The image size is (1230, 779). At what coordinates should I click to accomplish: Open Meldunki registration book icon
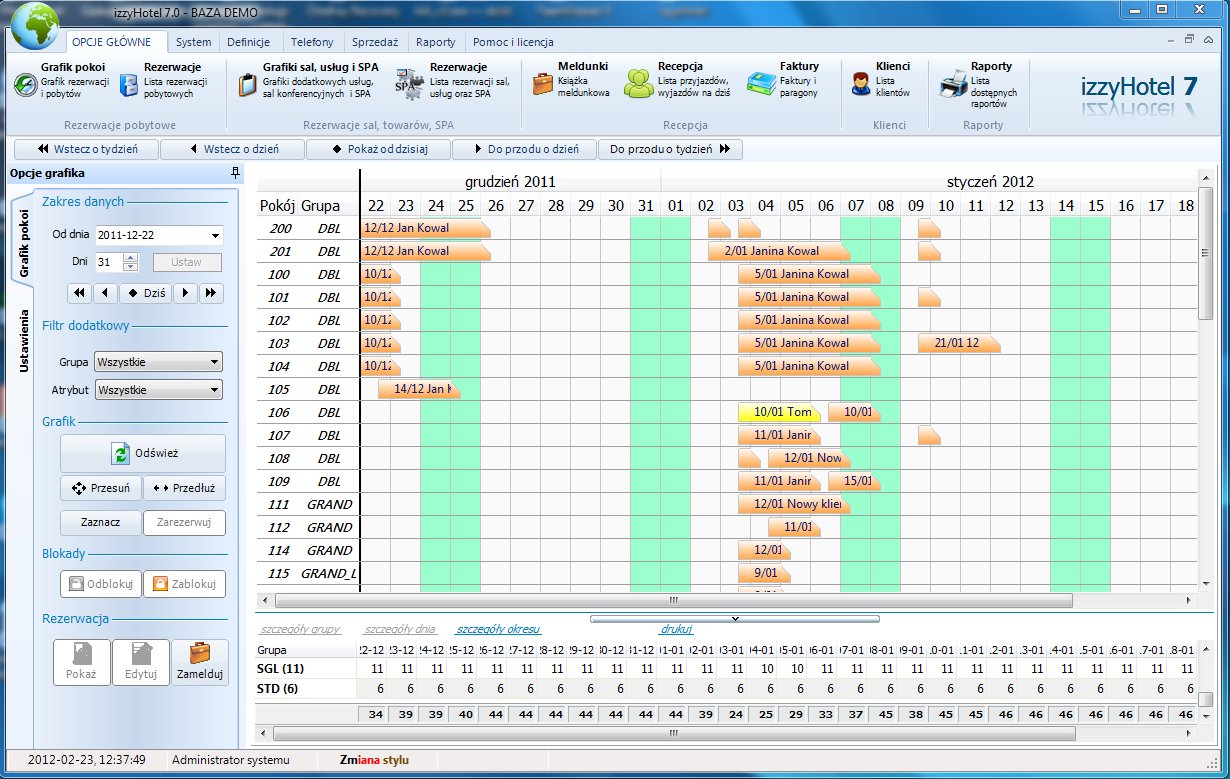pos(542,84)
